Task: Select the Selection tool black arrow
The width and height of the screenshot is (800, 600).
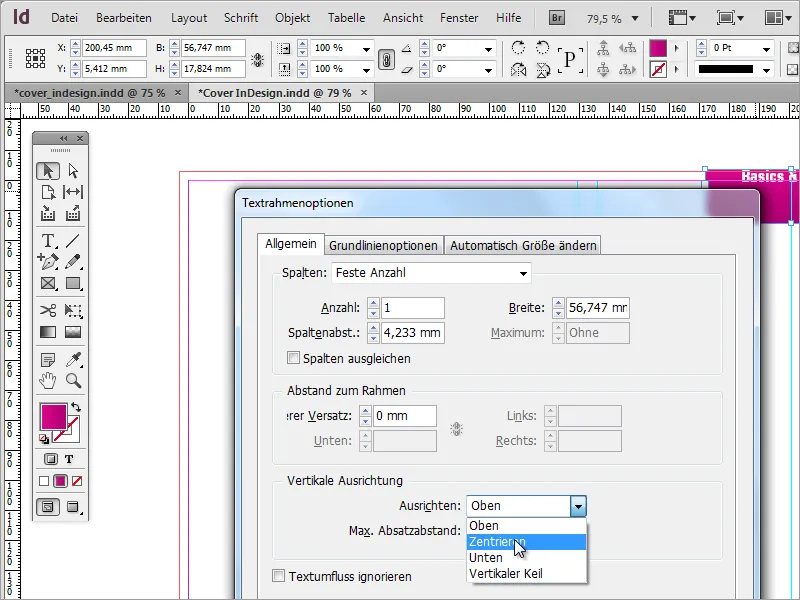Action: (x=48, y=171)
